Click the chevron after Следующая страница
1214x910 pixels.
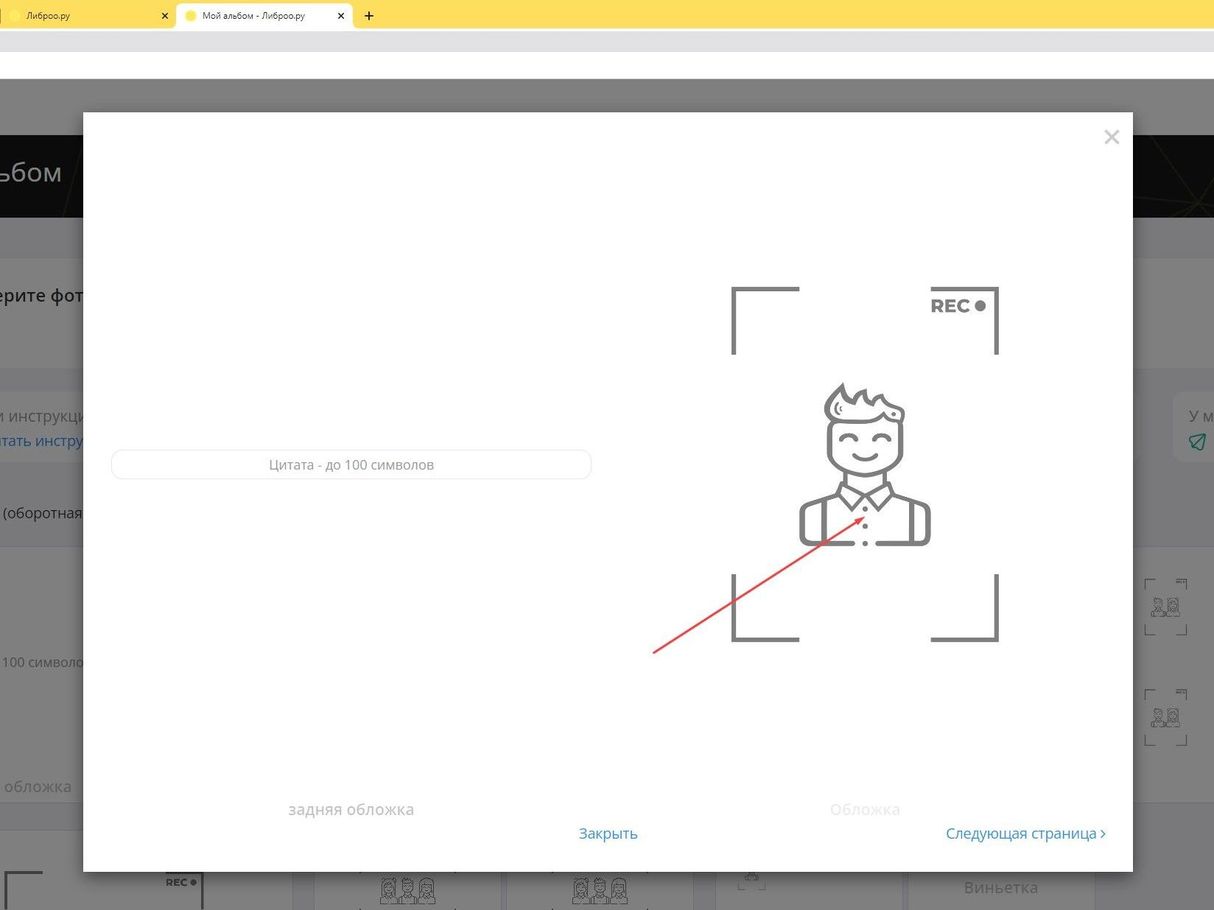1103,833
